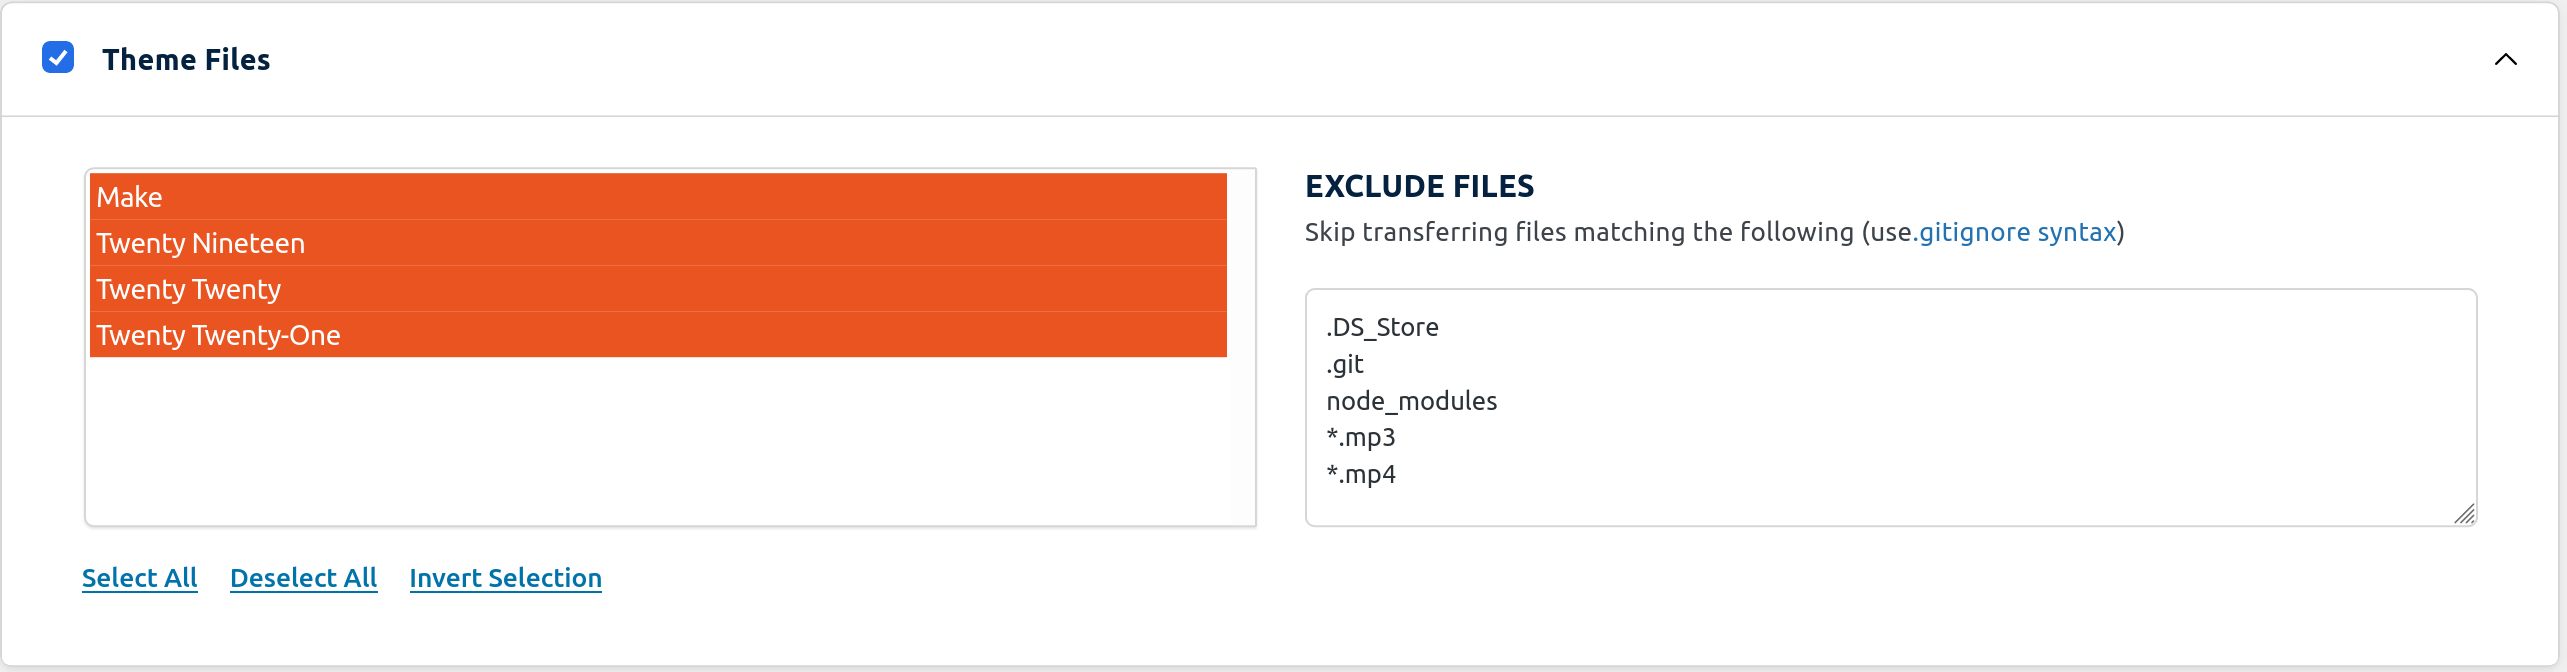Click the .git line in textarea
Viewport: 2567px width, 672px height.
(1345, 364)
